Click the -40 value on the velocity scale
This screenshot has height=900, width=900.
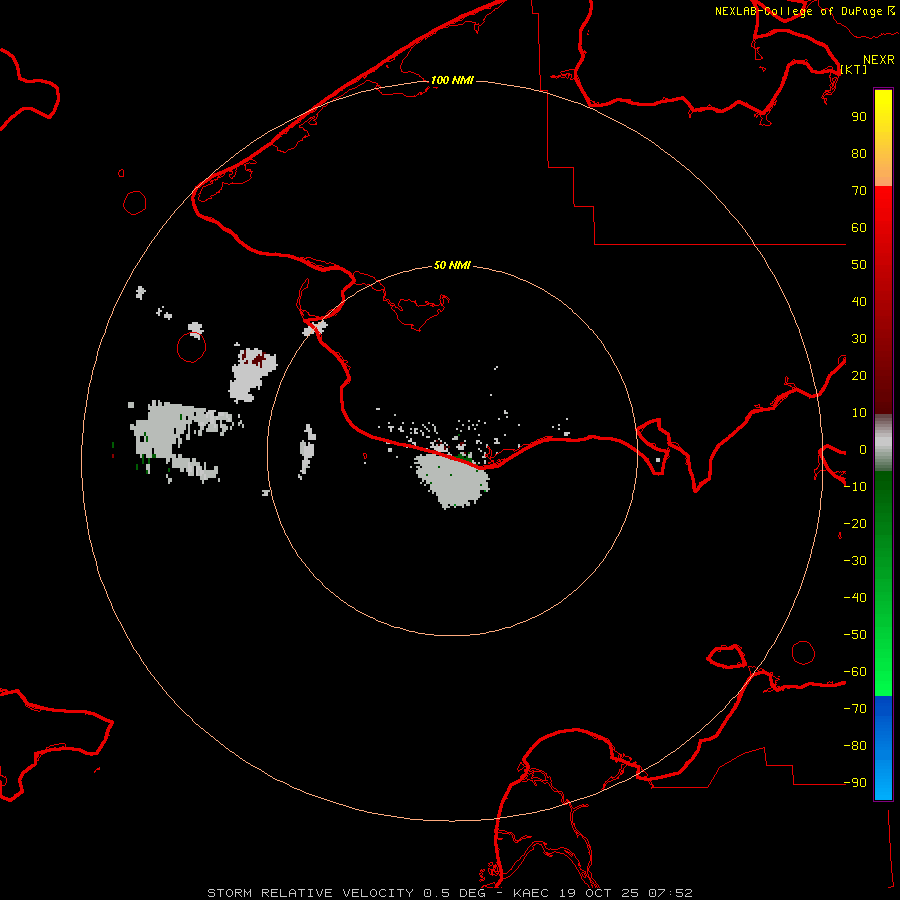click(x=855, y=598)
